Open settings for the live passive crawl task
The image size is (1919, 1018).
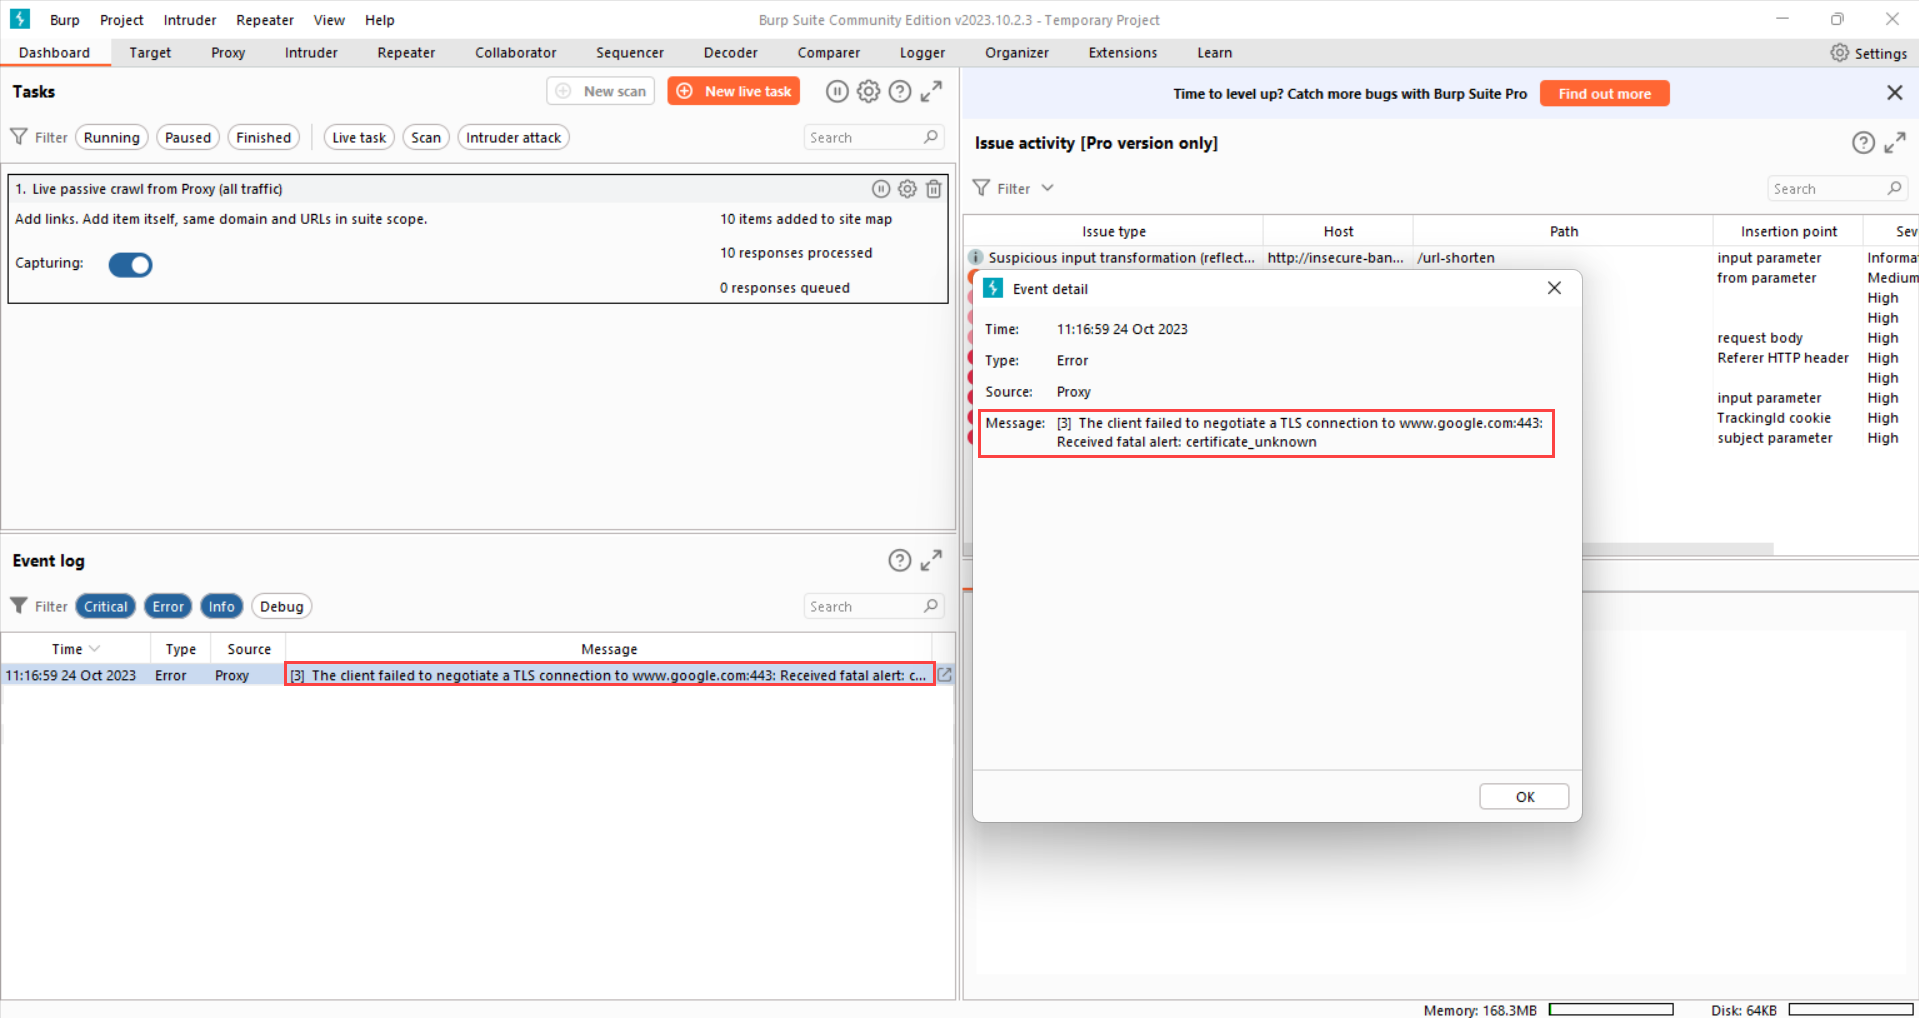907,189
